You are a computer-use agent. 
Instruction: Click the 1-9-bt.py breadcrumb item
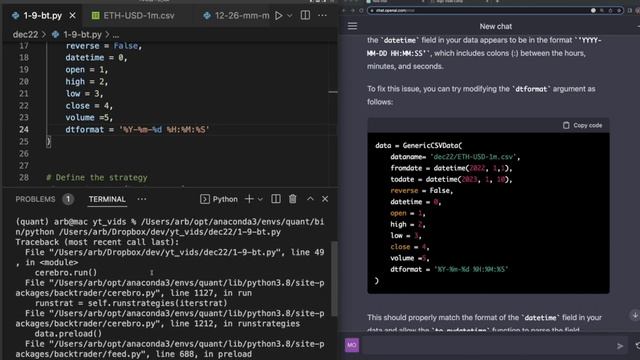point(77,35)
